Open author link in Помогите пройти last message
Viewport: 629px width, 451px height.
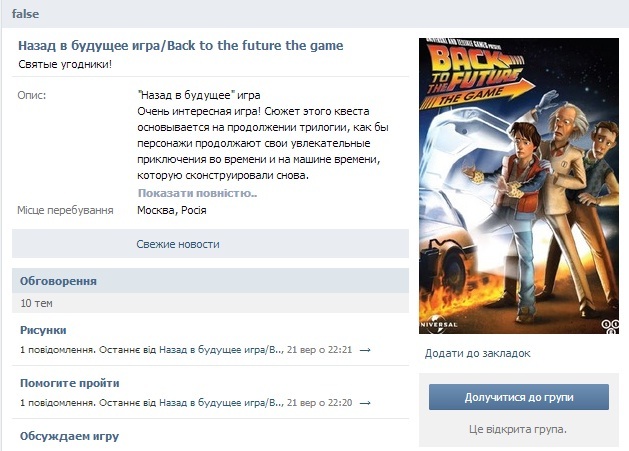221,403
